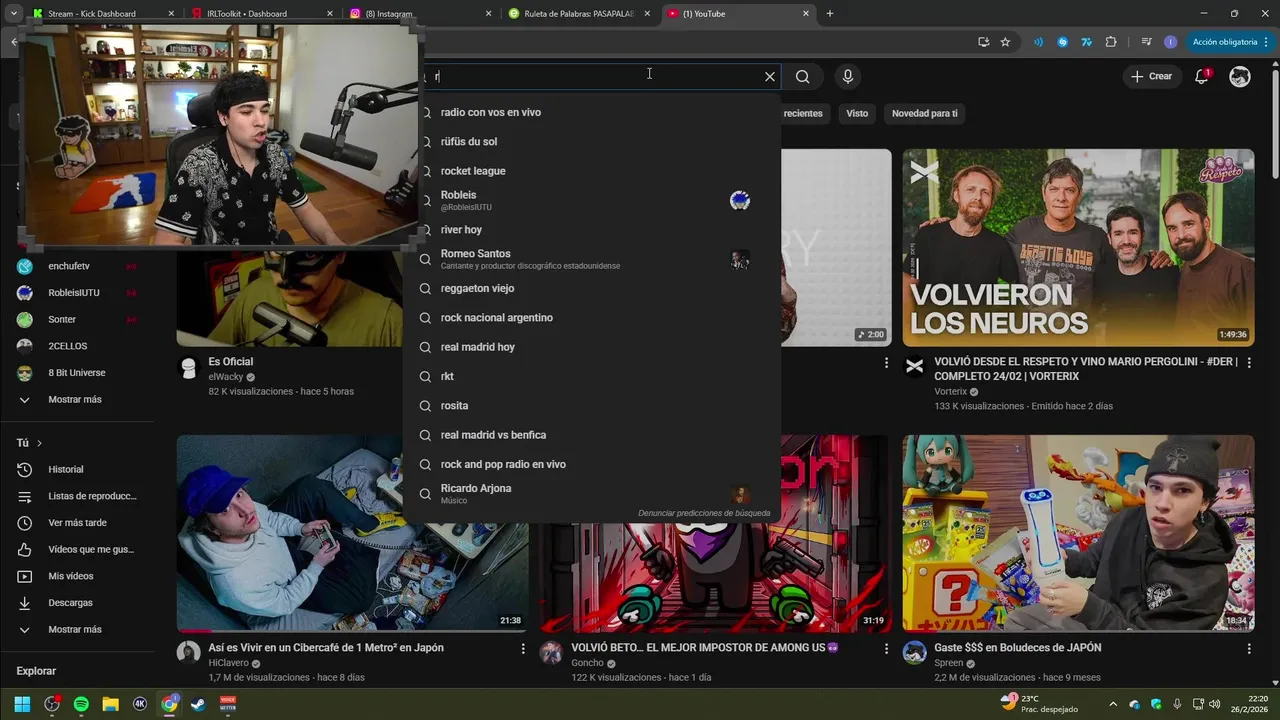Install app icon in address bar
The width and height of the screenshot is (1280, 720).
983,42
